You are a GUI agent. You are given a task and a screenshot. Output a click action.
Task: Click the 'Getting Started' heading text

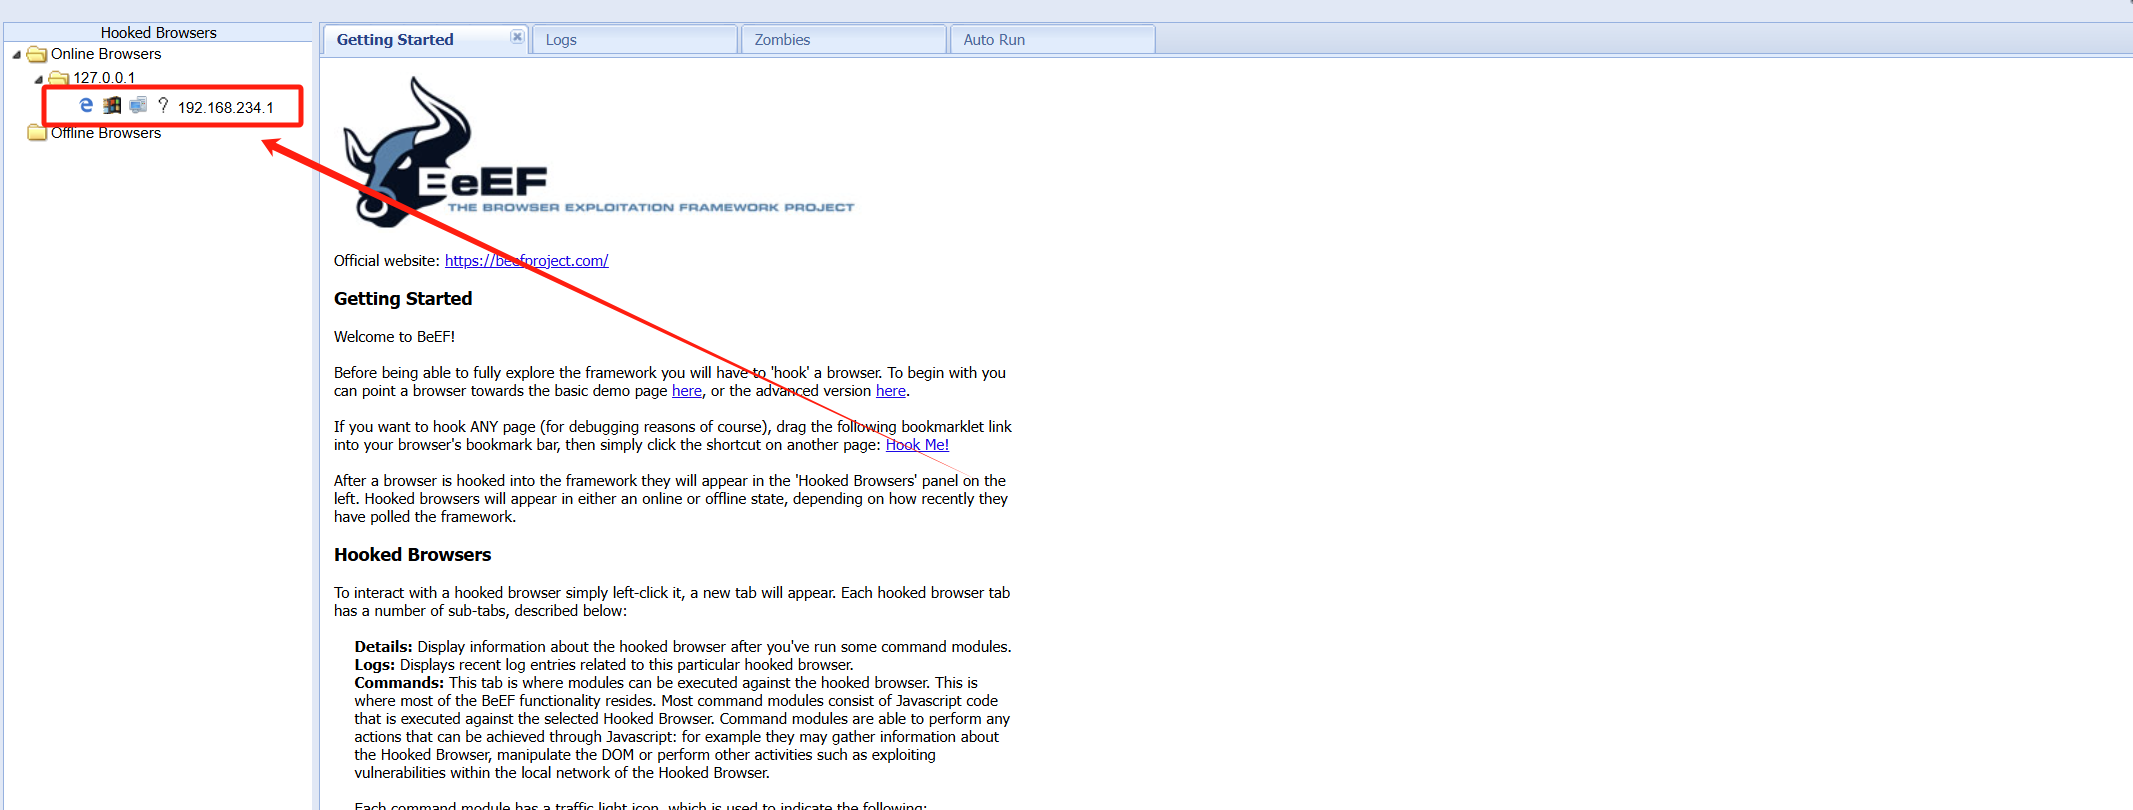coord(403,299)
